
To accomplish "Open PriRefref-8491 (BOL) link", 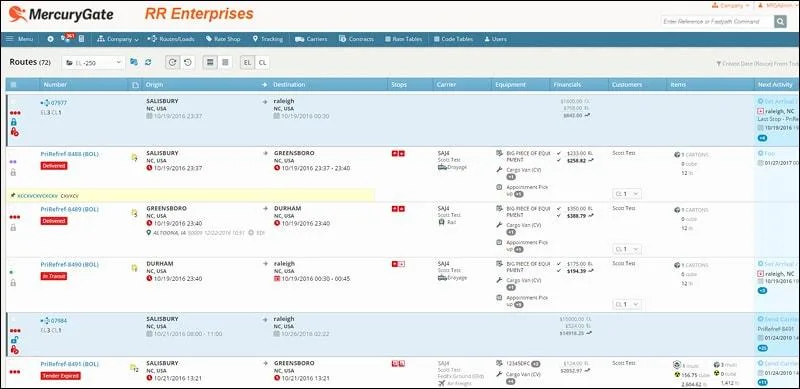I will (x=70, y=364).
